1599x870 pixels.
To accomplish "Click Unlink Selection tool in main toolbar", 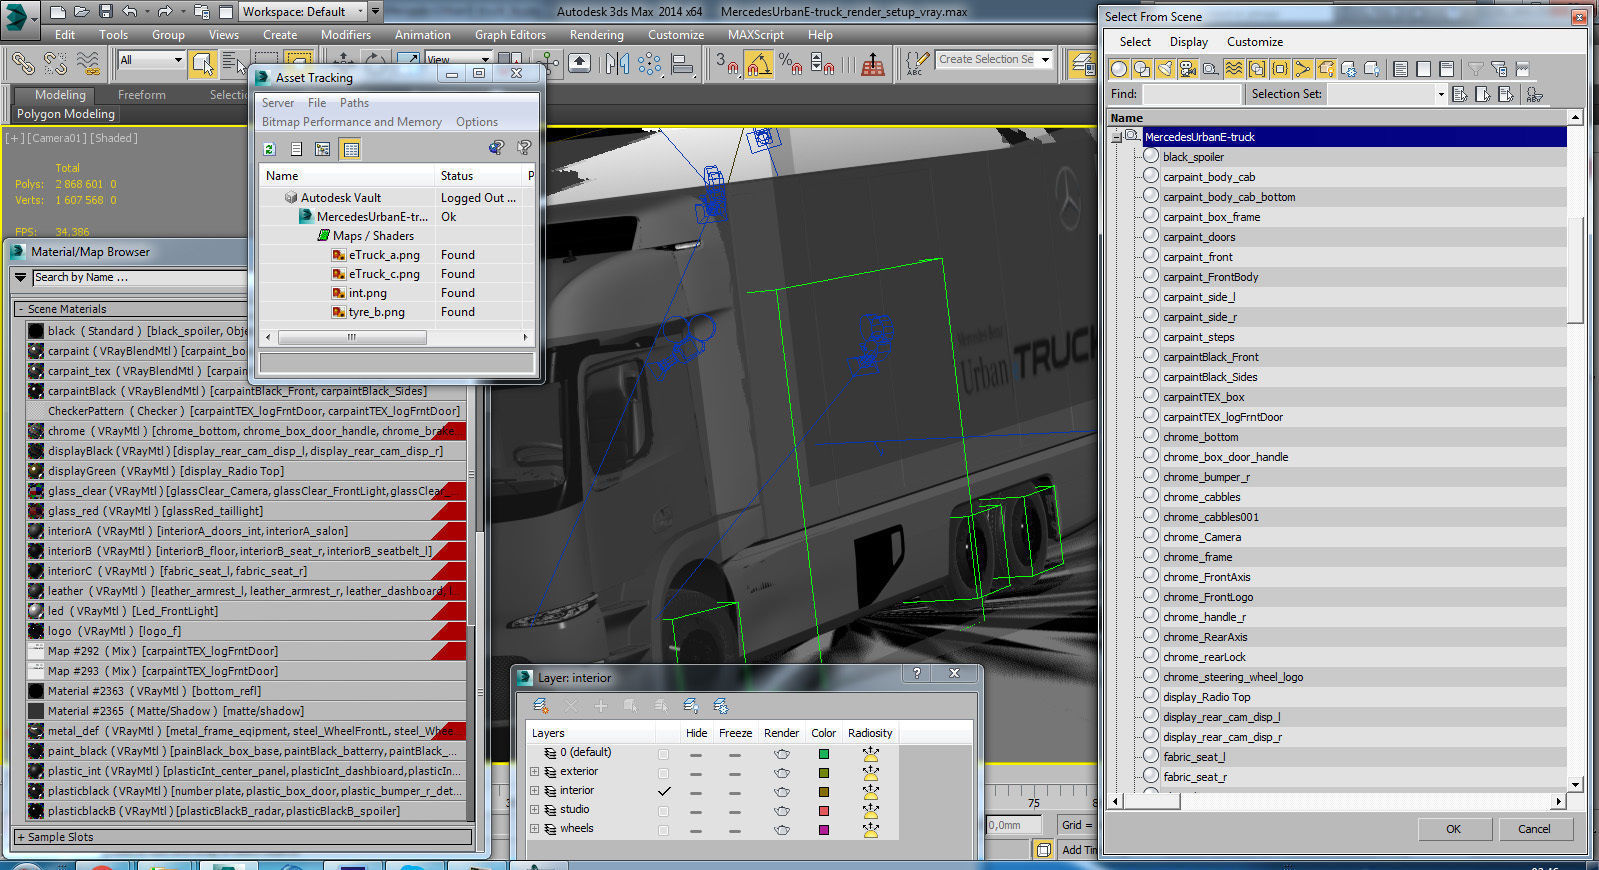I will (55, 64).
